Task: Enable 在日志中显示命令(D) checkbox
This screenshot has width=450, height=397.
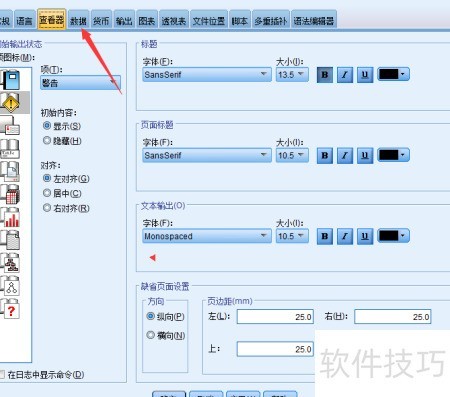Action: pyautogui.click(x=42, y=375)
